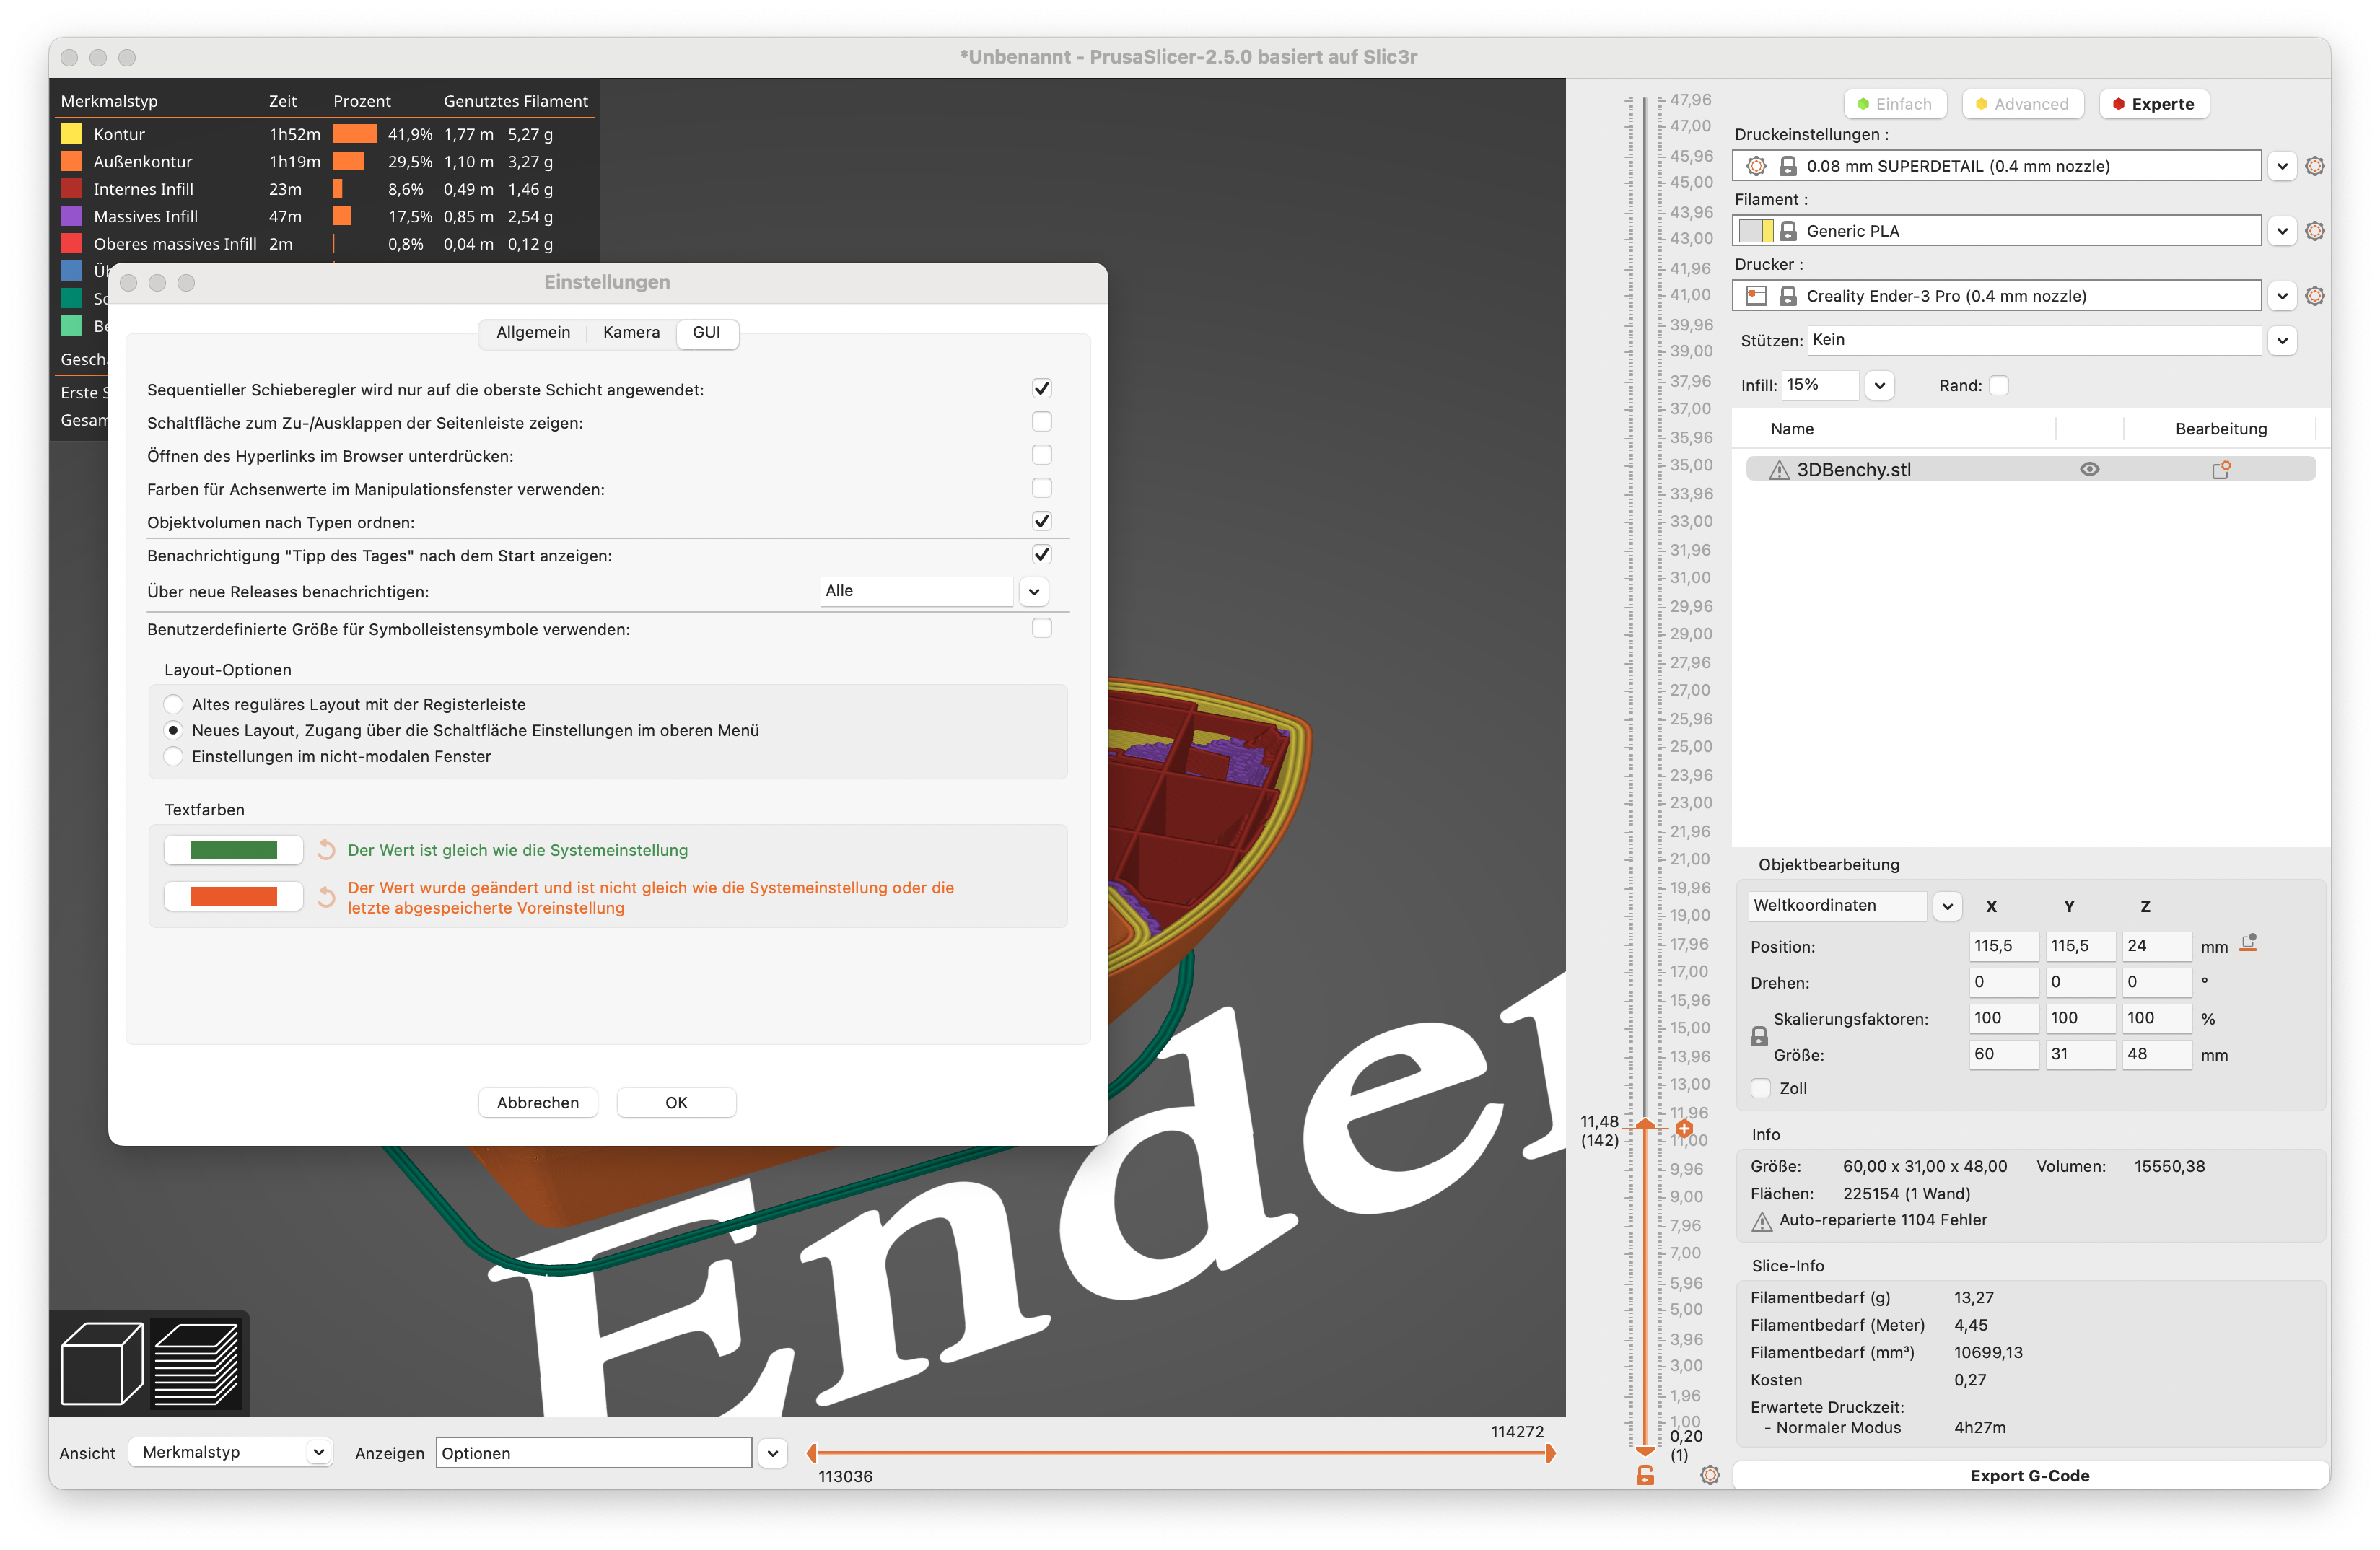Open the layer slider gear icon
This screenshot has width=2380, height=1550.
coord(1710,1475)
